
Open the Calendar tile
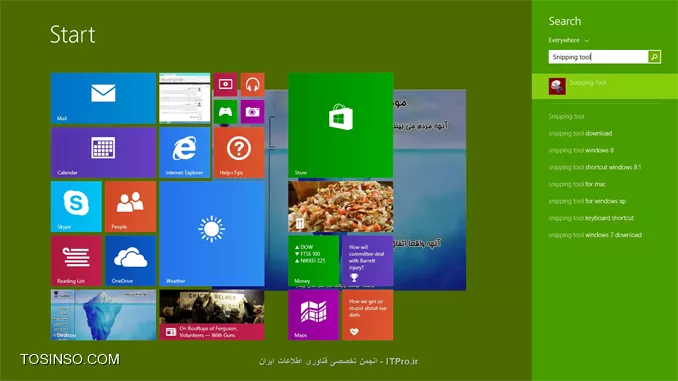click(103, 152)
